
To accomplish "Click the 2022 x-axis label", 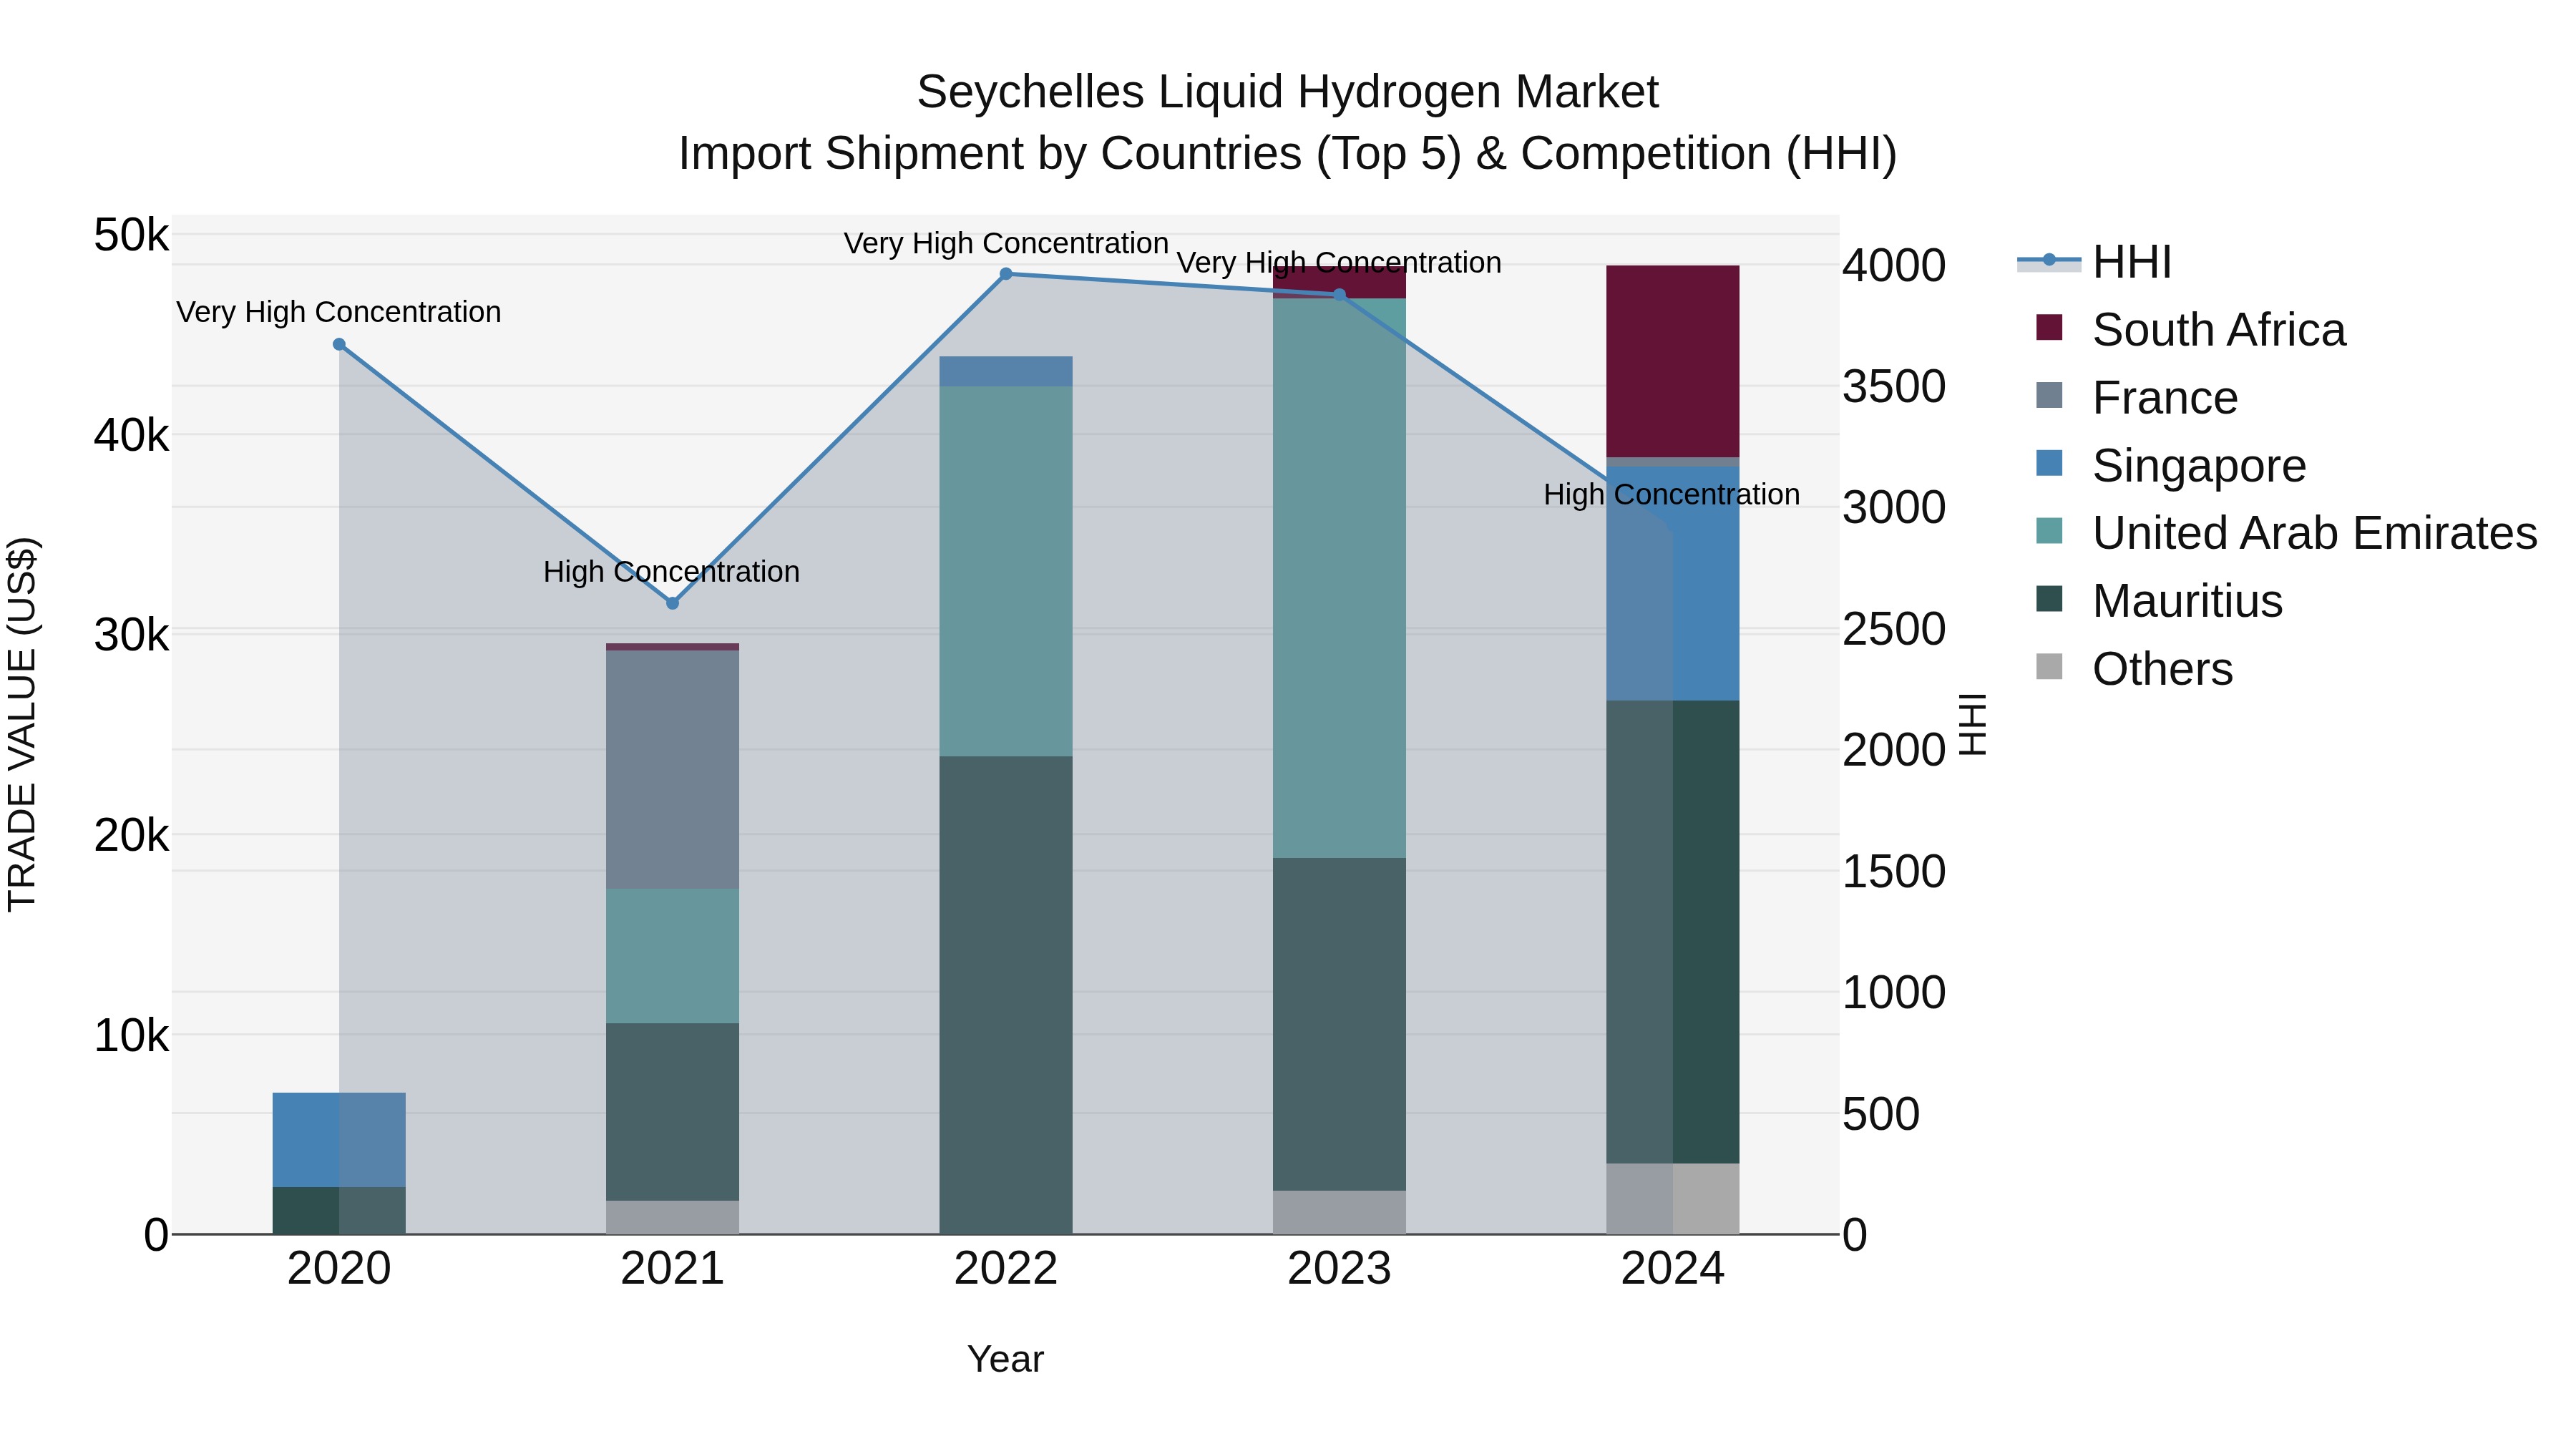I will [x=1006, y=1269].
